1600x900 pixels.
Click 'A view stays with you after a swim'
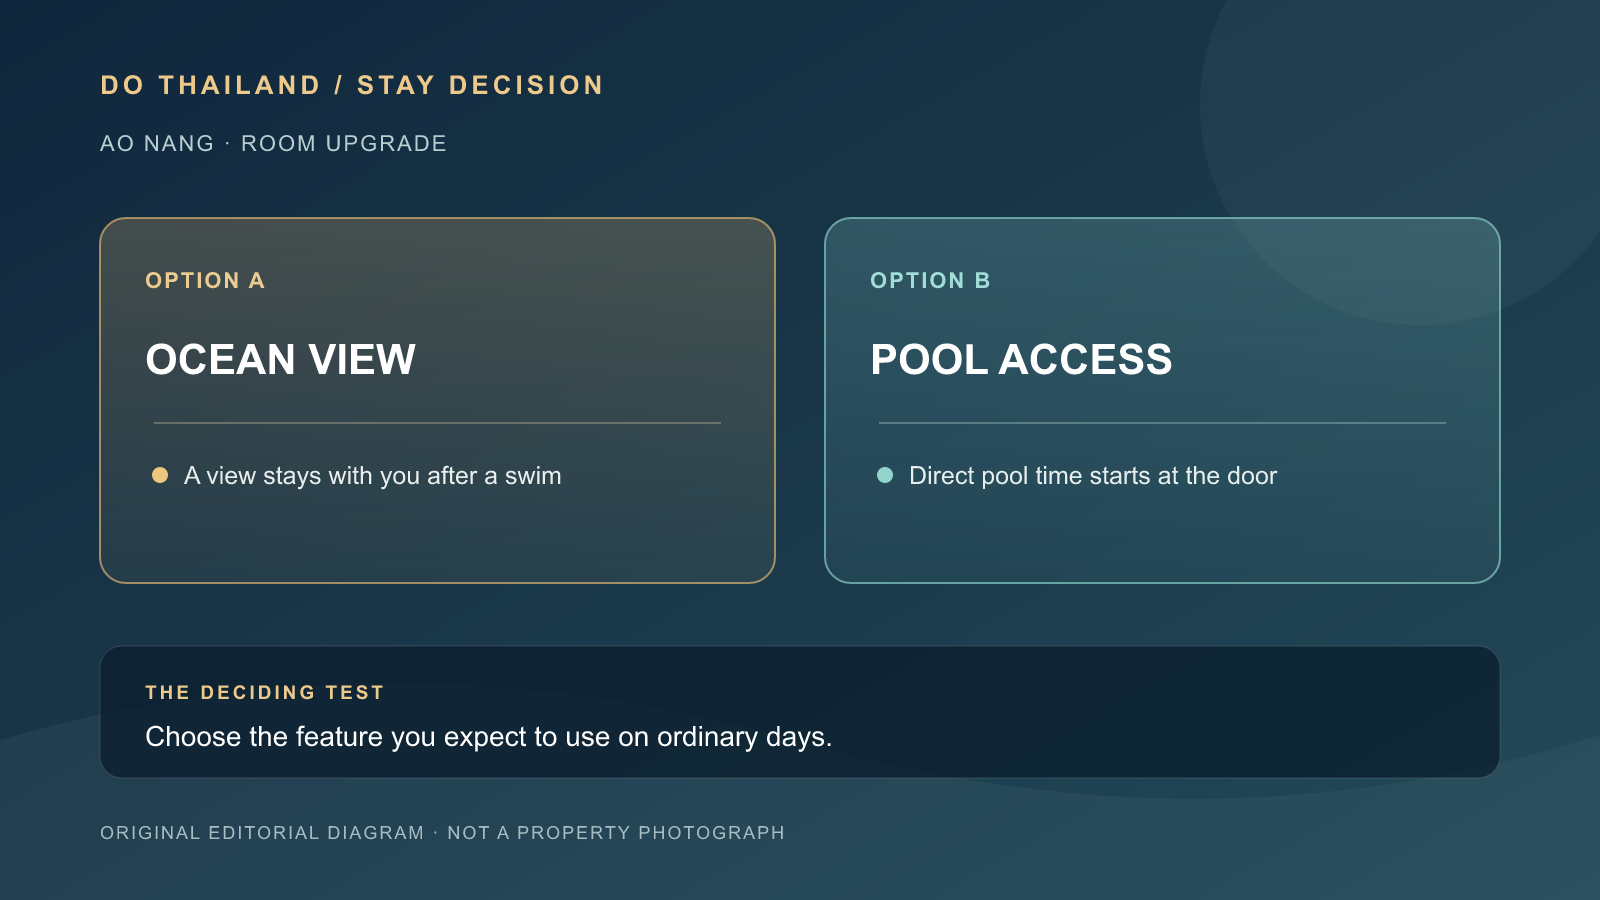coord(373,476)
